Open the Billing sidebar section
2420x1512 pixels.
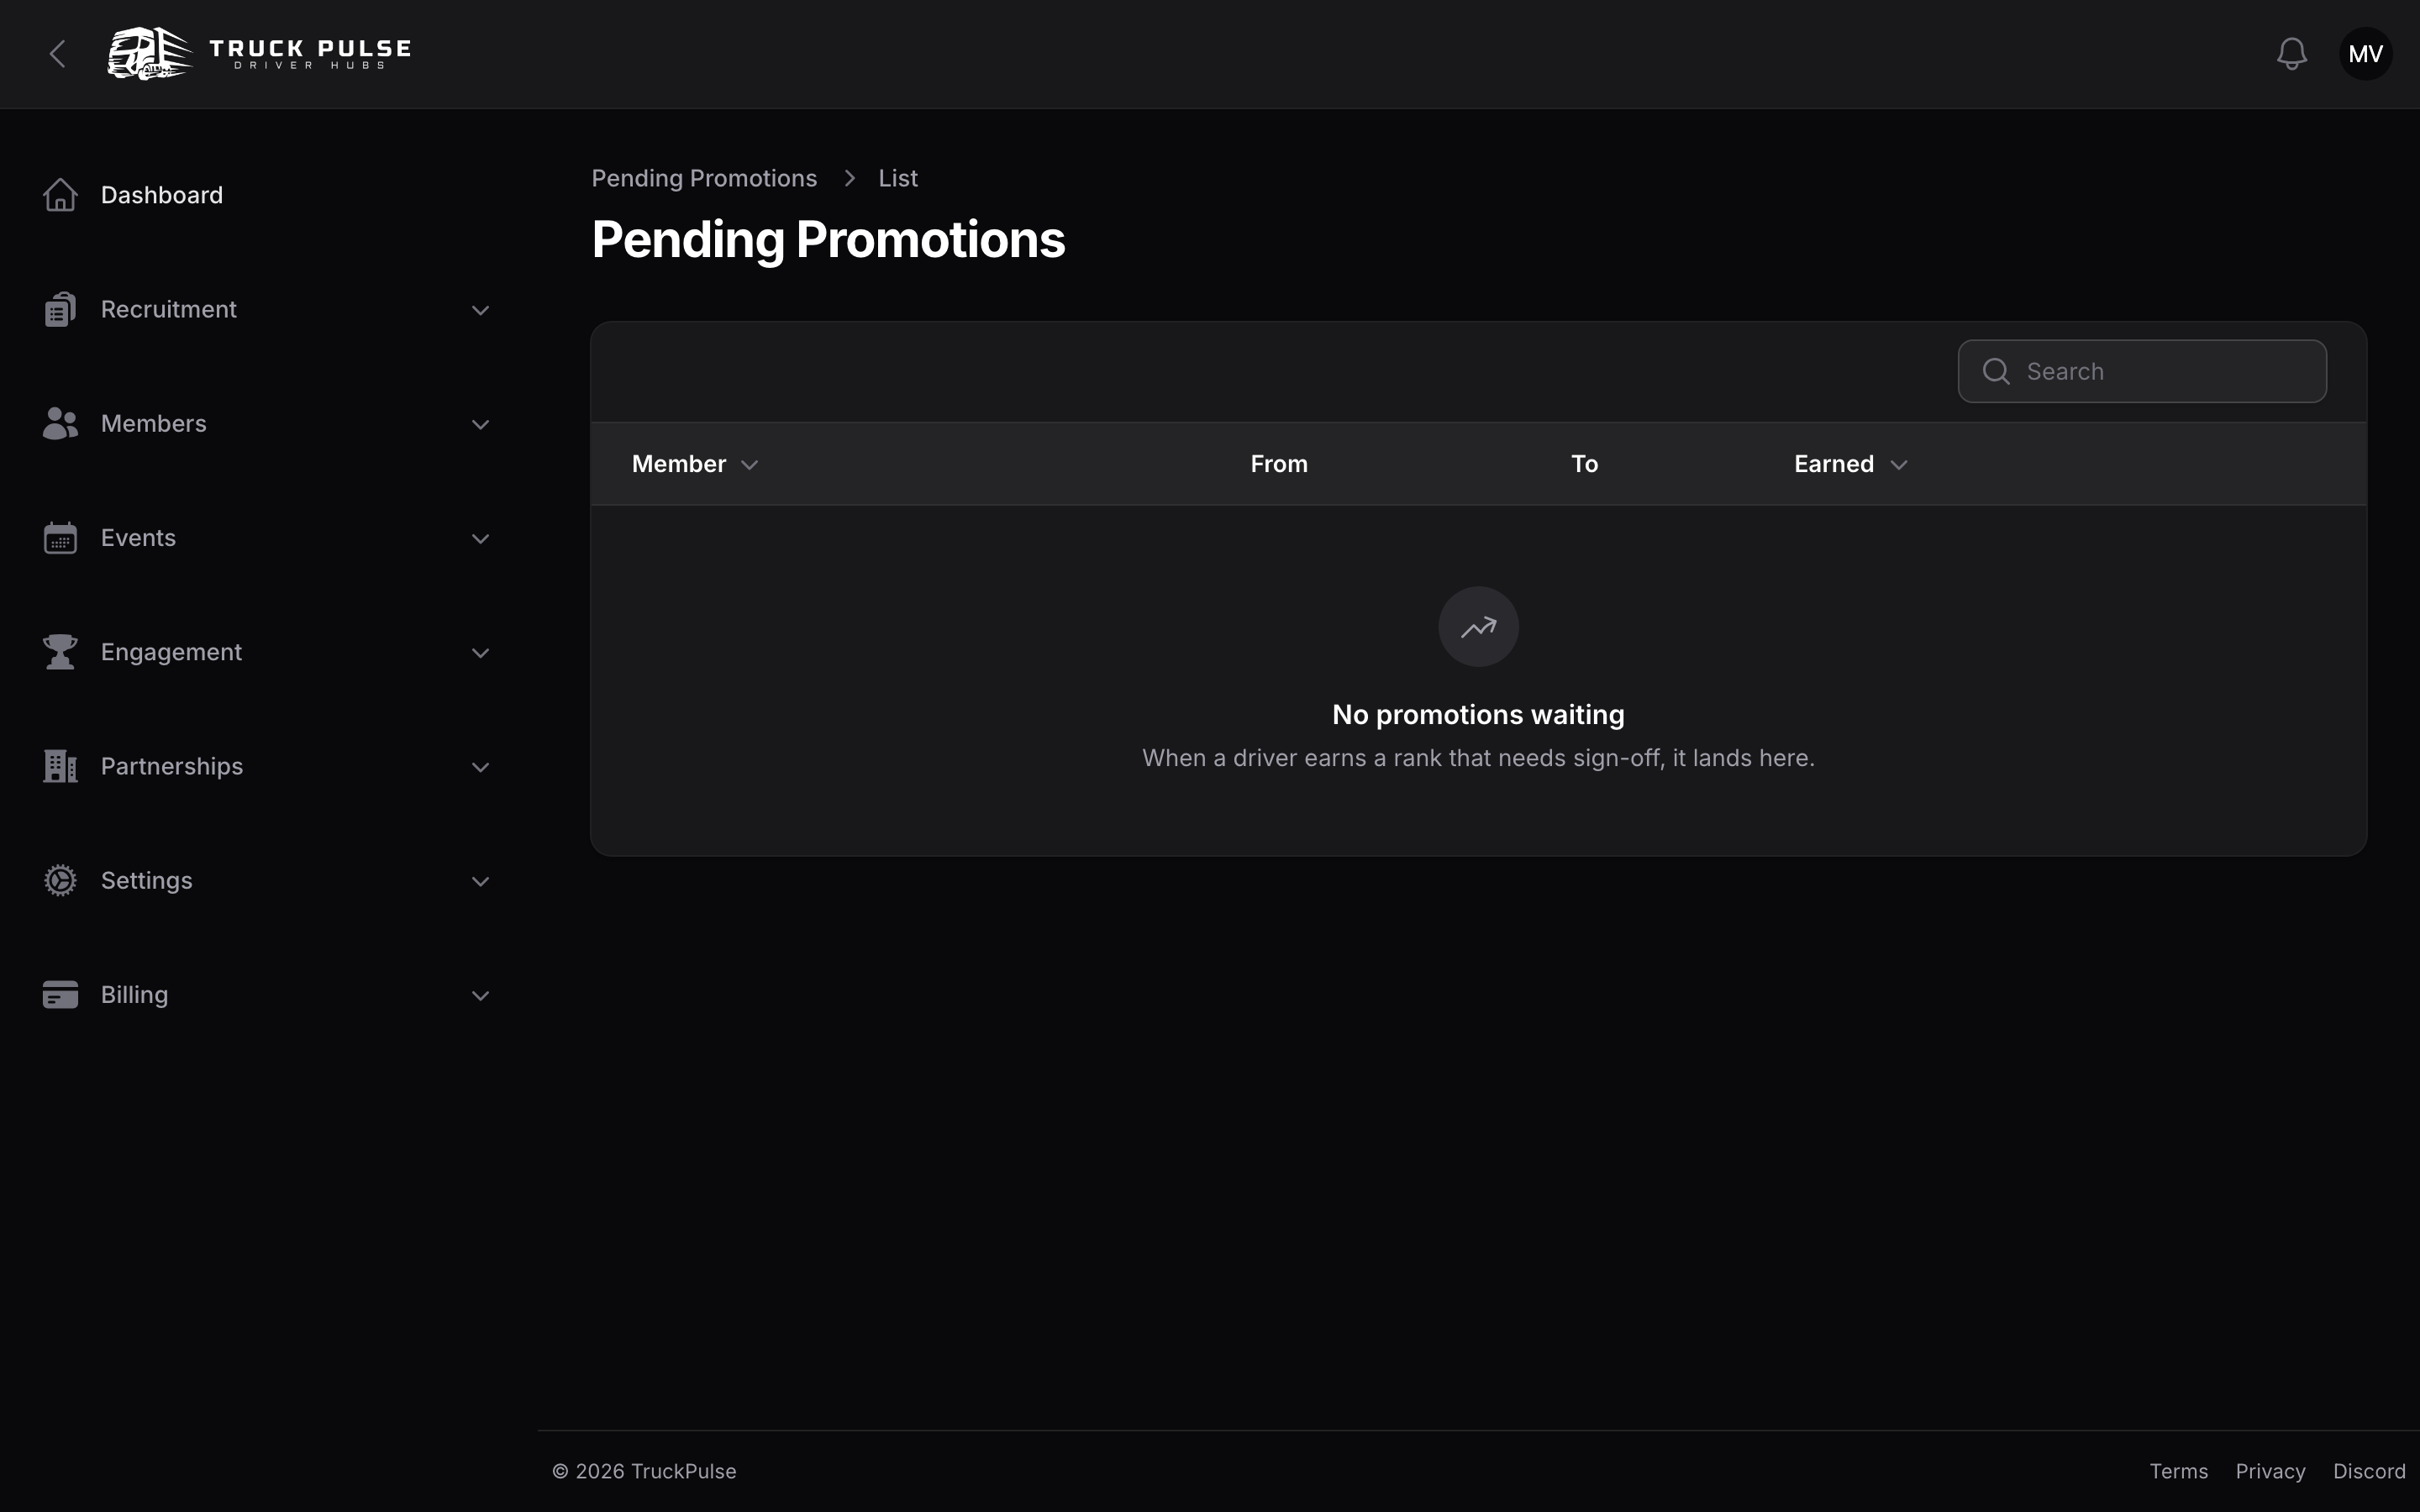(268, 995)
